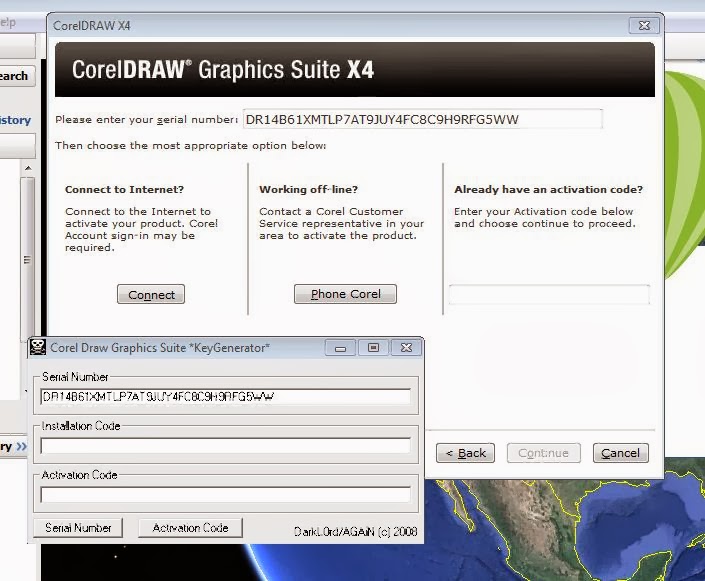Viewport: 705px width, 581px height.
Task: Select the KeyGenerator Serial Number text field
Action: (x=225, y=397)
